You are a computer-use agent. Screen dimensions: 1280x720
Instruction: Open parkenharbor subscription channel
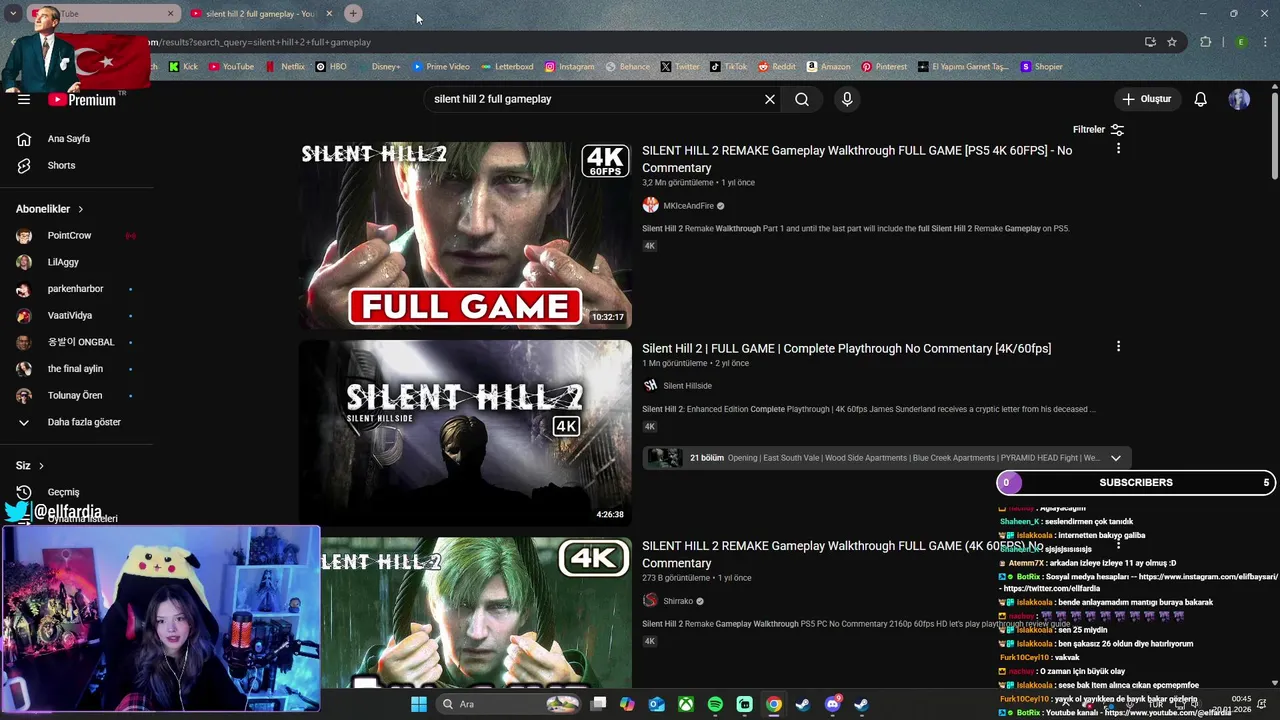pyautogui.click(x=76, y=289)
